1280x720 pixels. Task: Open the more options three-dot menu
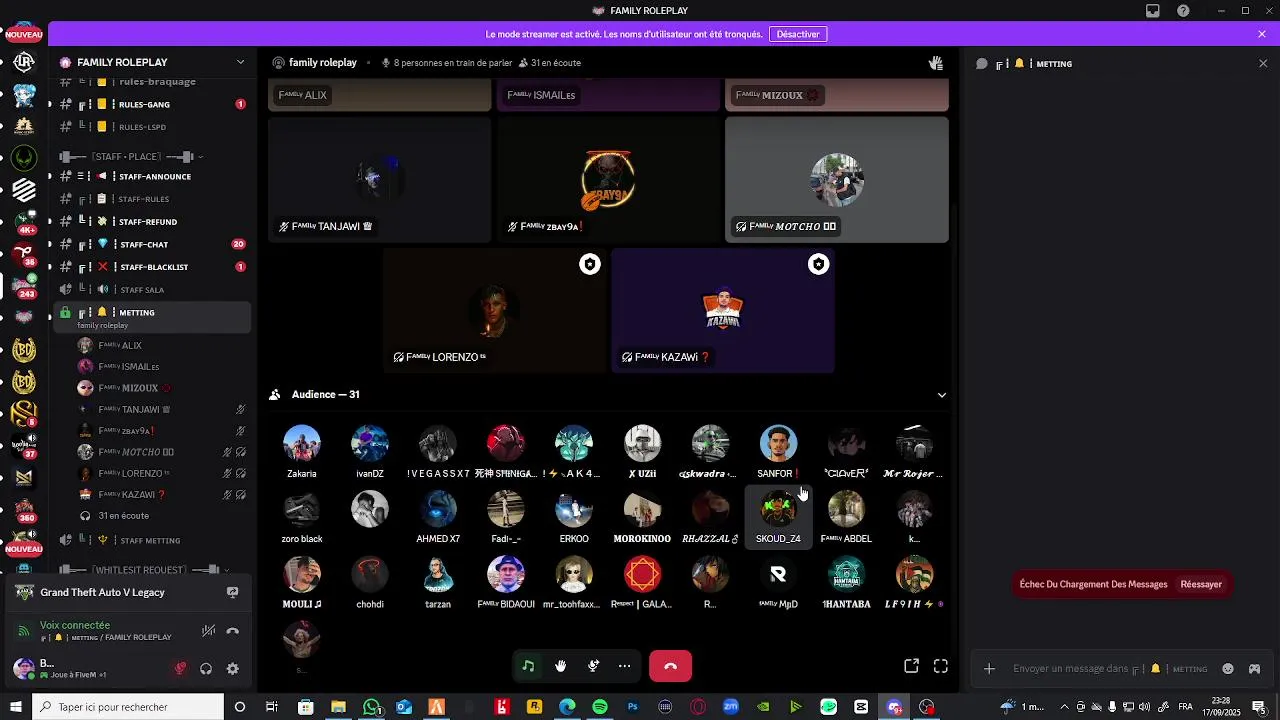tap(625, 666)
